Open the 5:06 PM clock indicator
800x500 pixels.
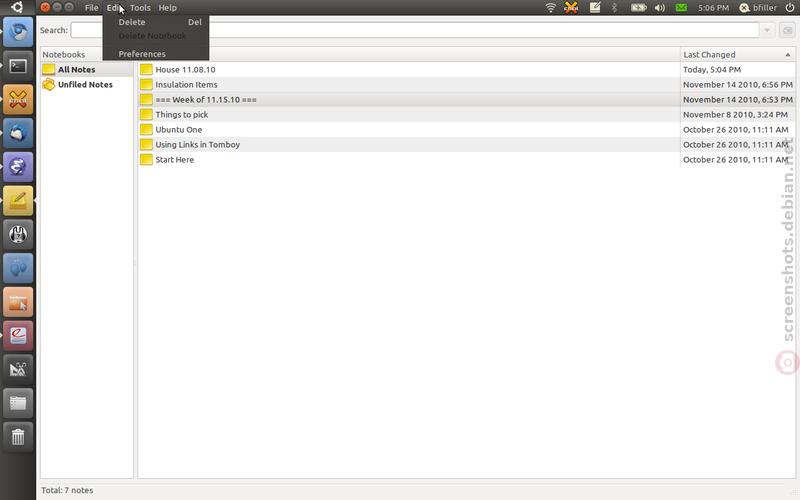(x=713, y=8)
